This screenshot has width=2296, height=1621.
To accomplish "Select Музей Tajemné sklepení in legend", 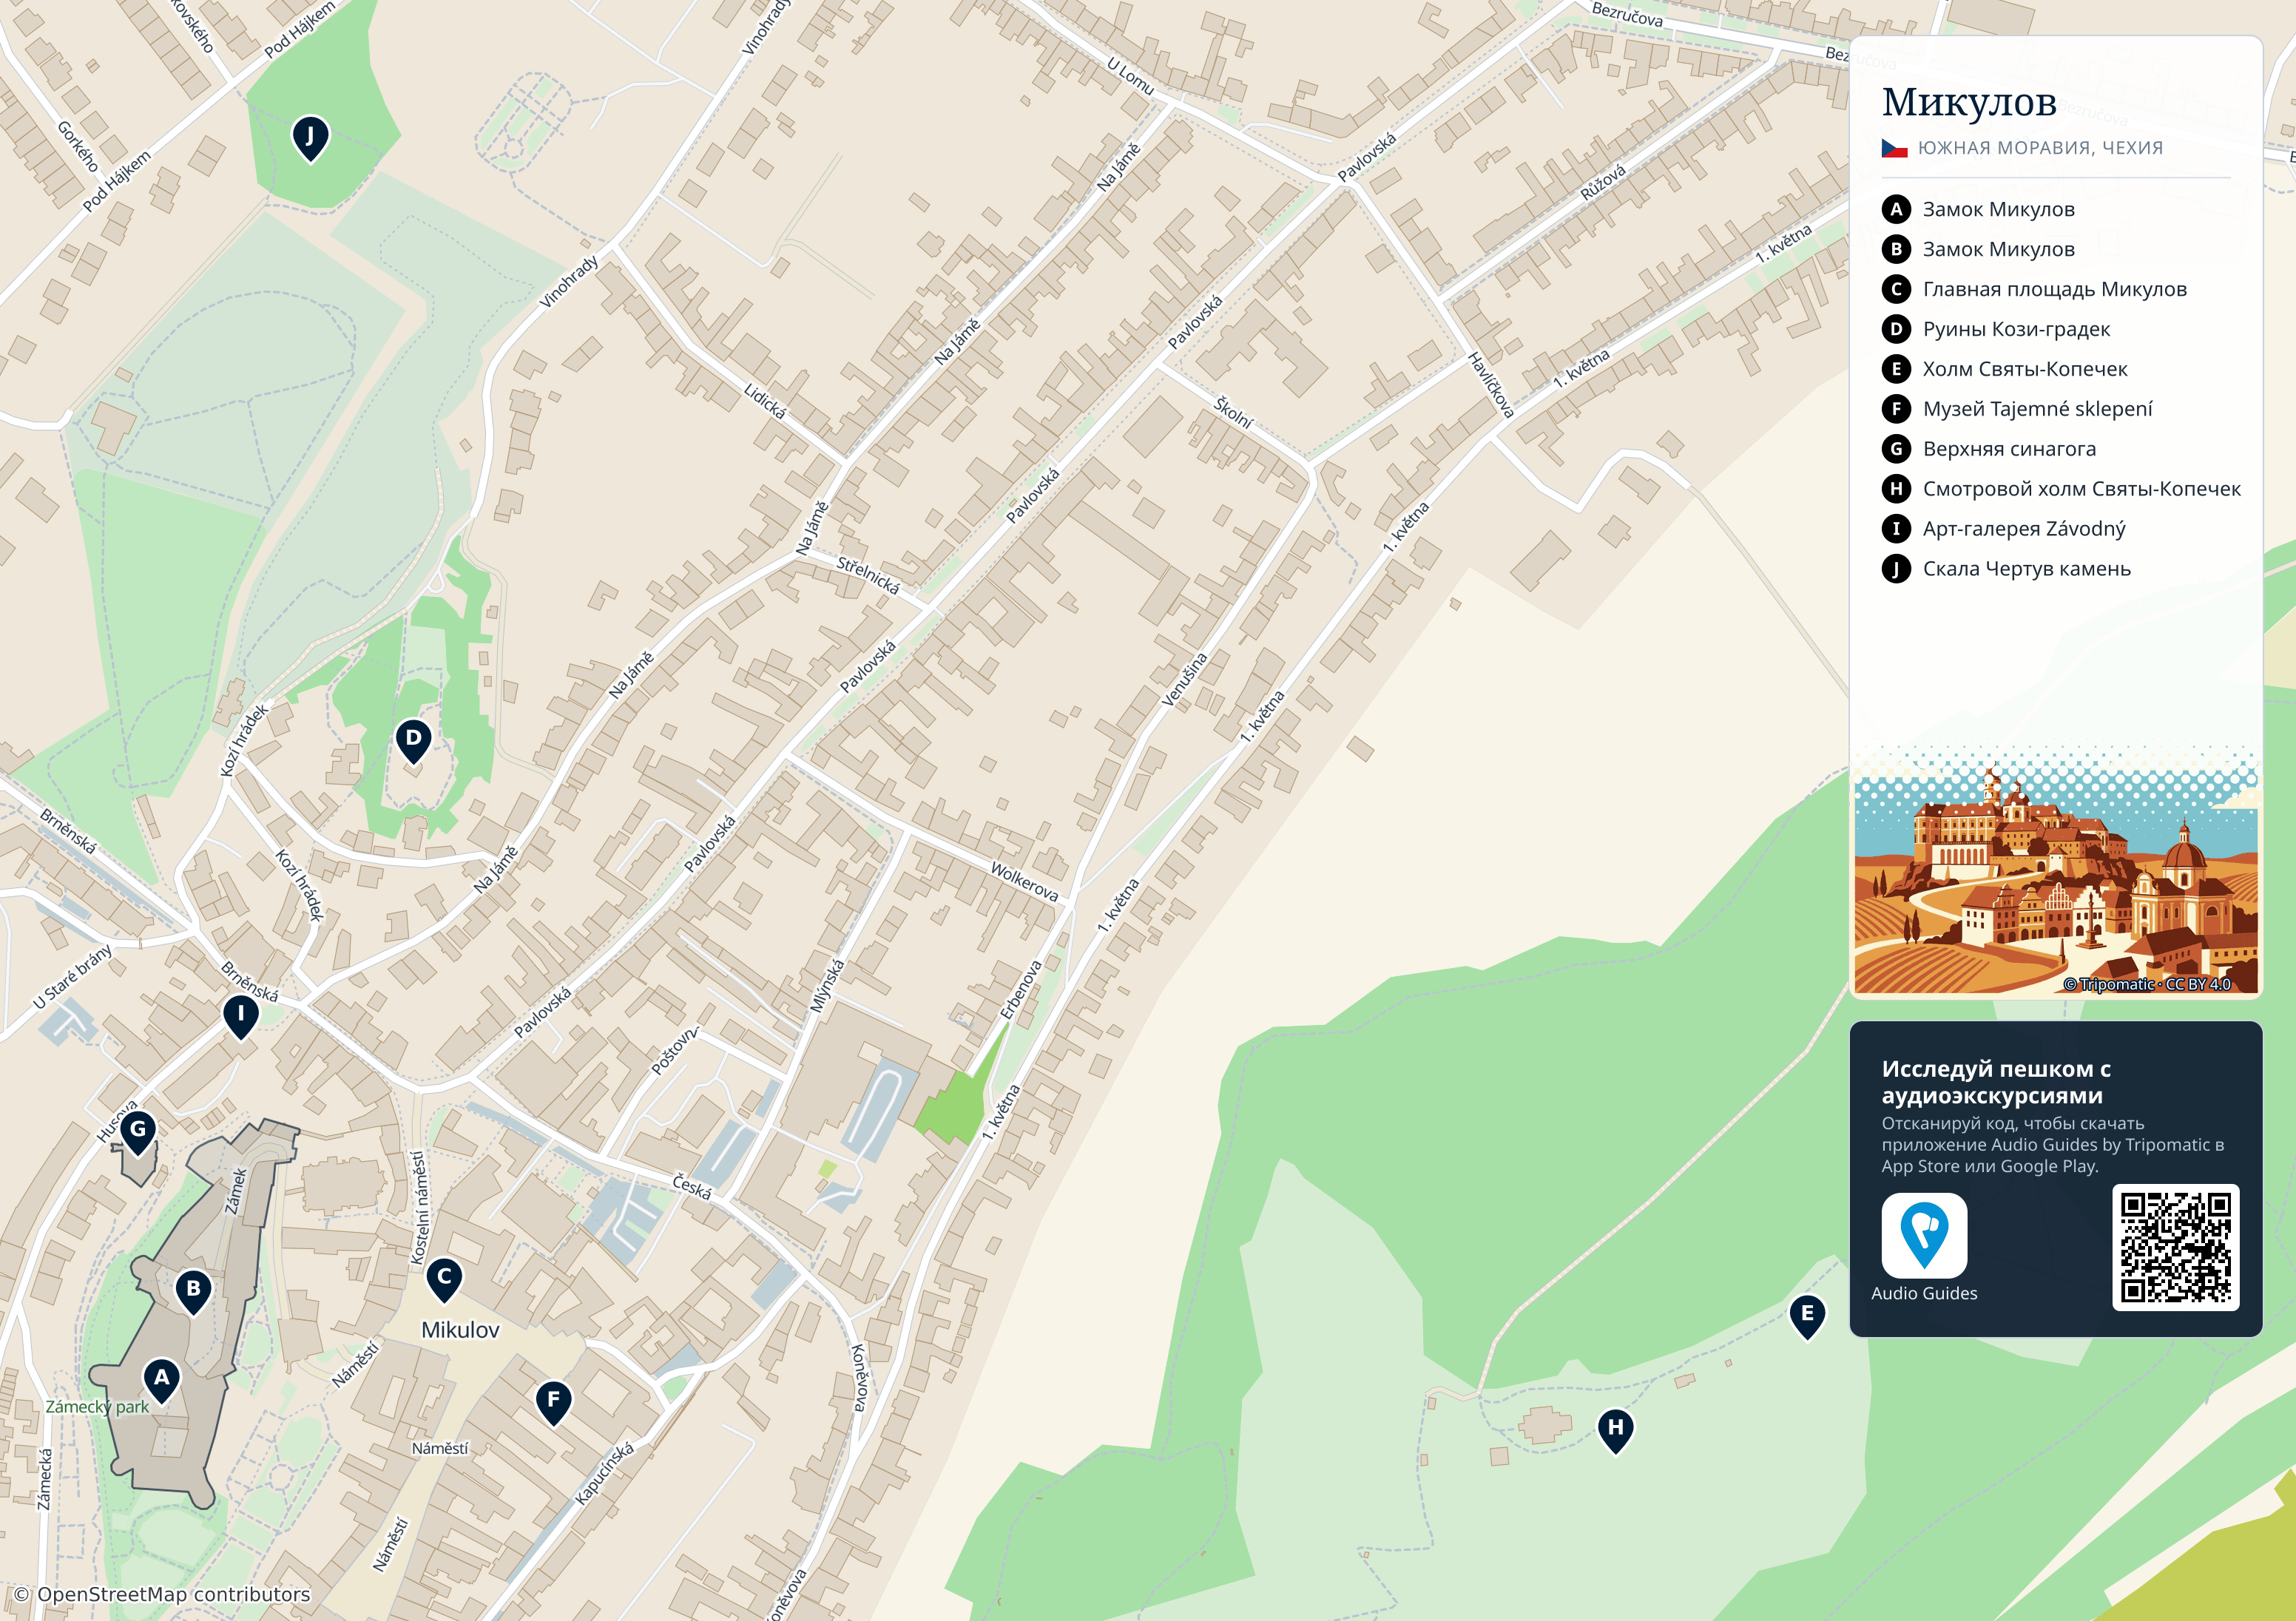I will pos(2037,409).
